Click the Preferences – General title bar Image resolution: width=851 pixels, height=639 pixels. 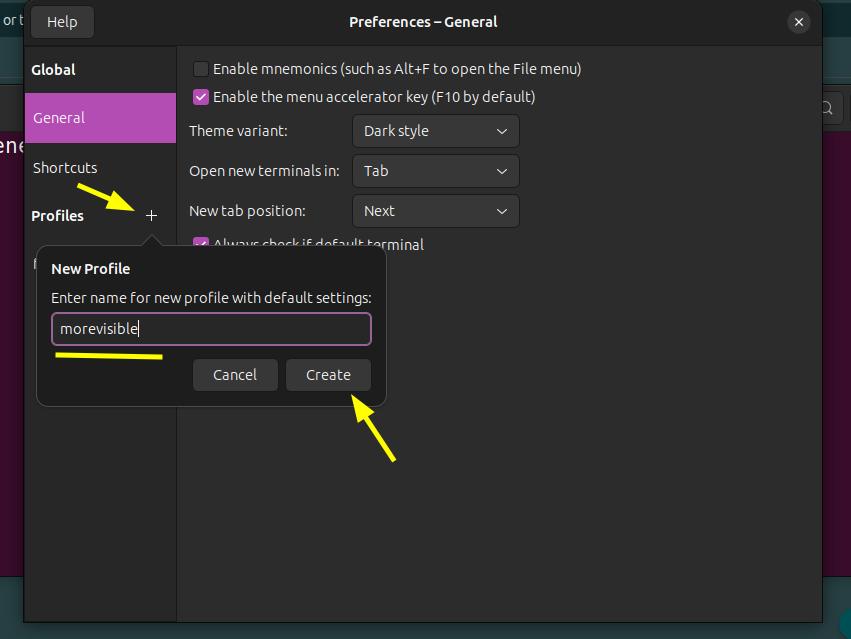pos(423,22)
